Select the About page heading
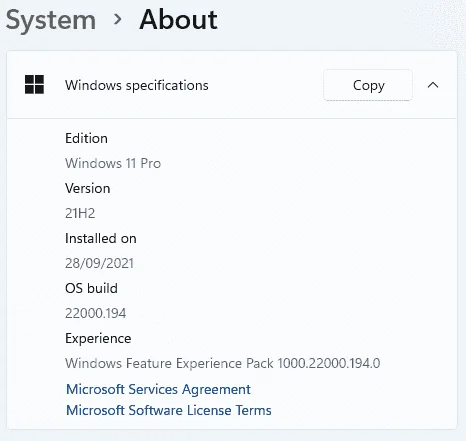 (x=178, y=19)
